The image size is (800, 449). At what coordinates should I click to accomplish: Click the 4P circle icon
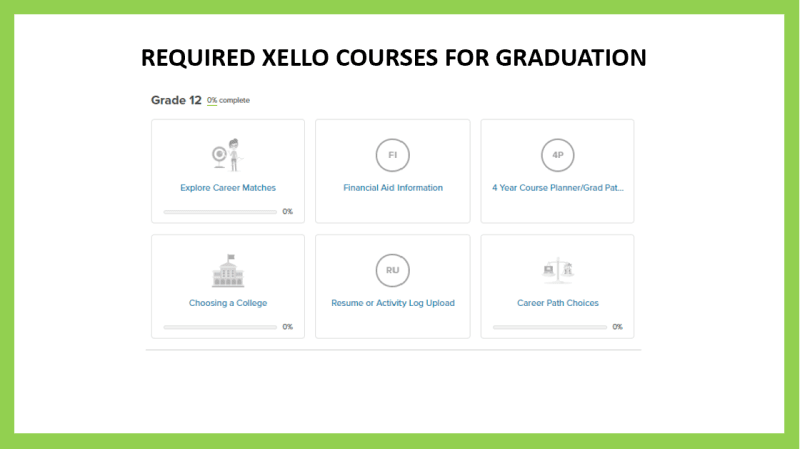point(557,155)
